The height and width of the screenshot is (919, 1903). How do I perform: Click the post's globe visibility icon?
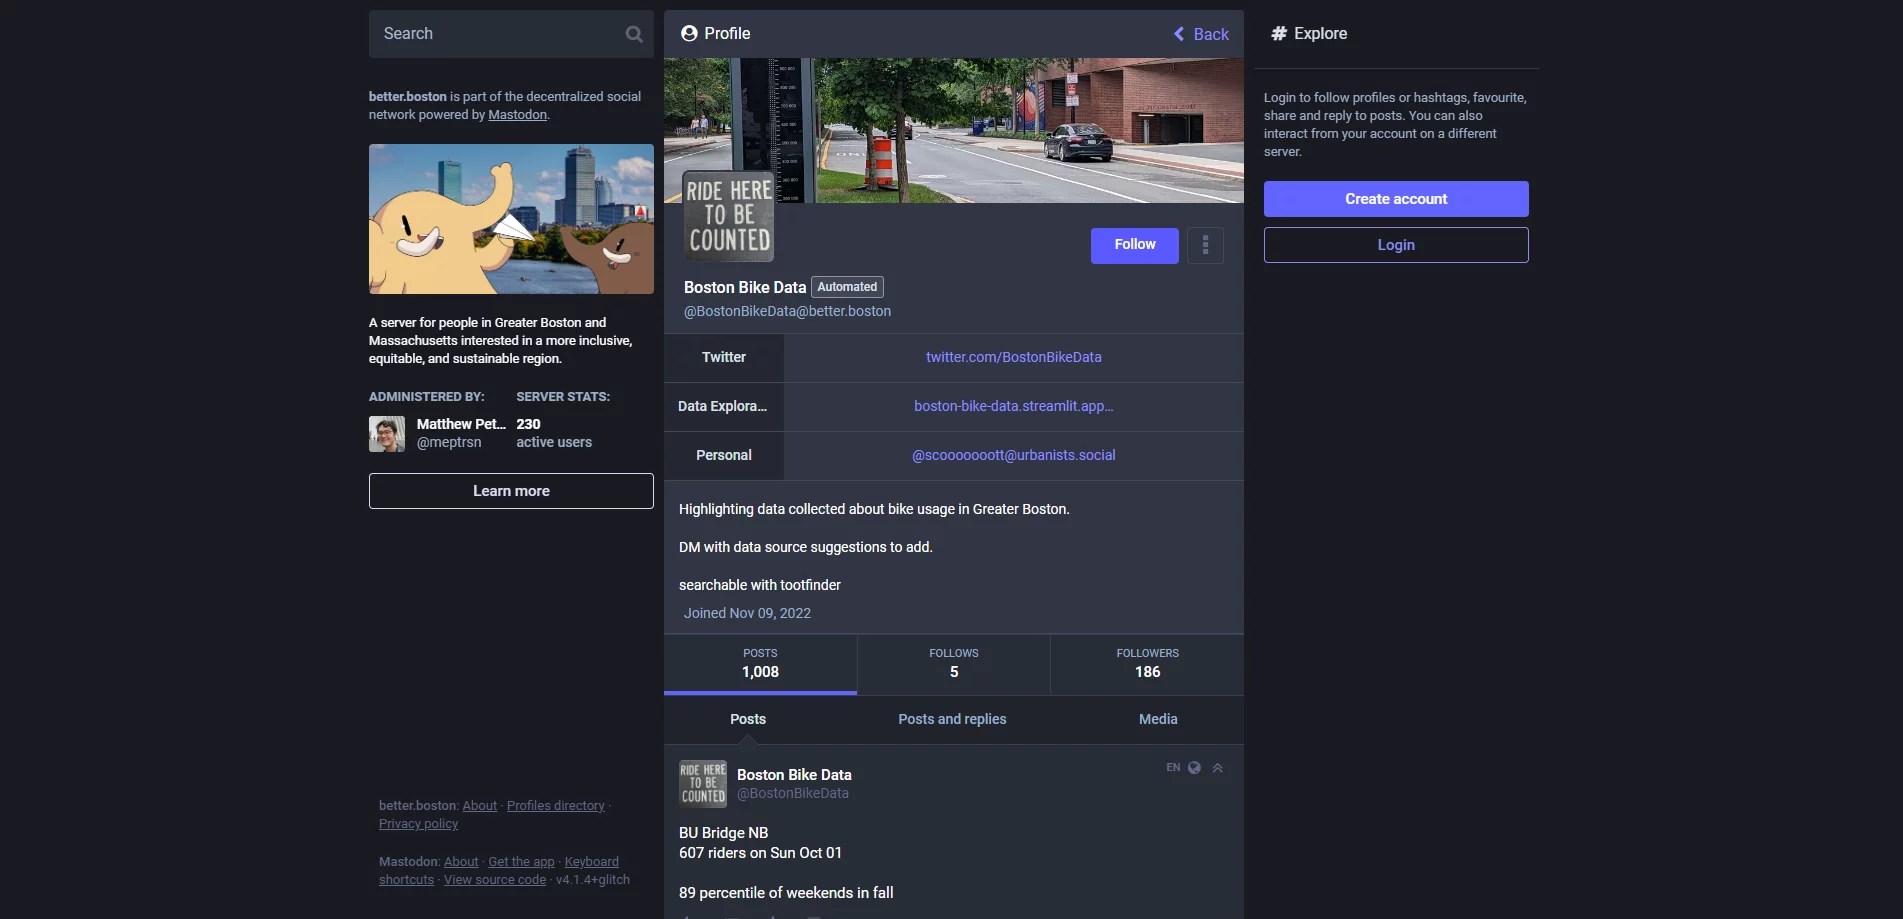(x=1194, y=768)
